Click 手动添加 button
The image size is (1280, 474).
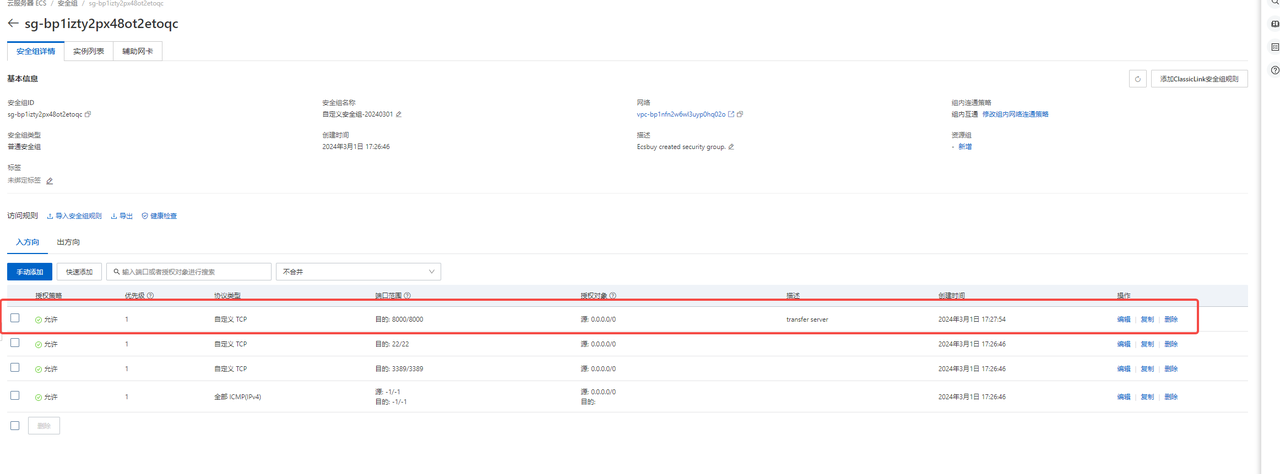[x=29, y=271]
